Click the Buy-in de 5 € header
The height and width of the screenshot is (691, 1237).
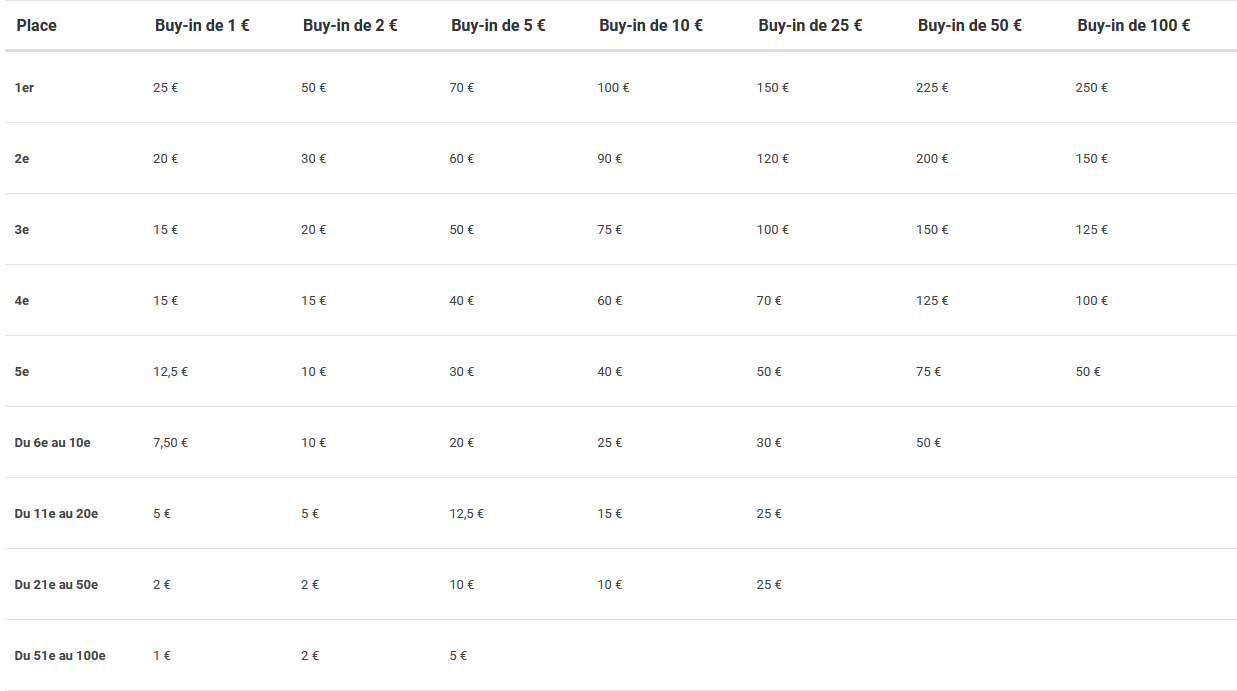[498, 26]
